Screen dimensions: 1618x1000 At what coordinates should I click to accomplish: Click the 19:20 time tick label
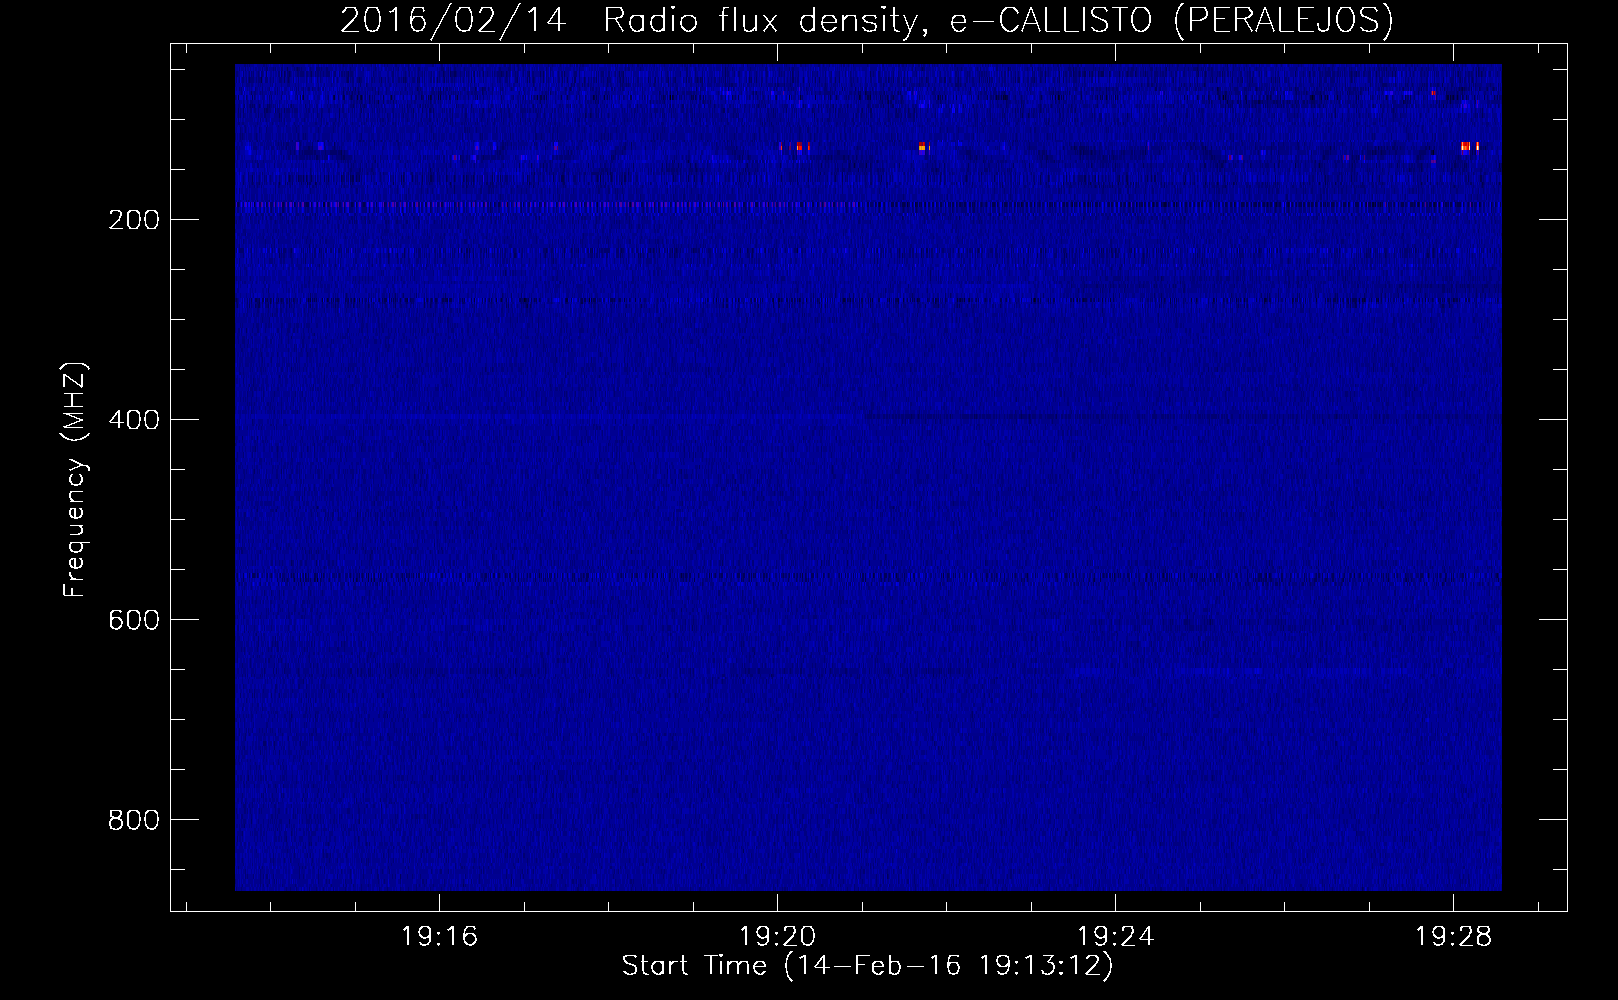pyautogui.click(x=777, y=937)
